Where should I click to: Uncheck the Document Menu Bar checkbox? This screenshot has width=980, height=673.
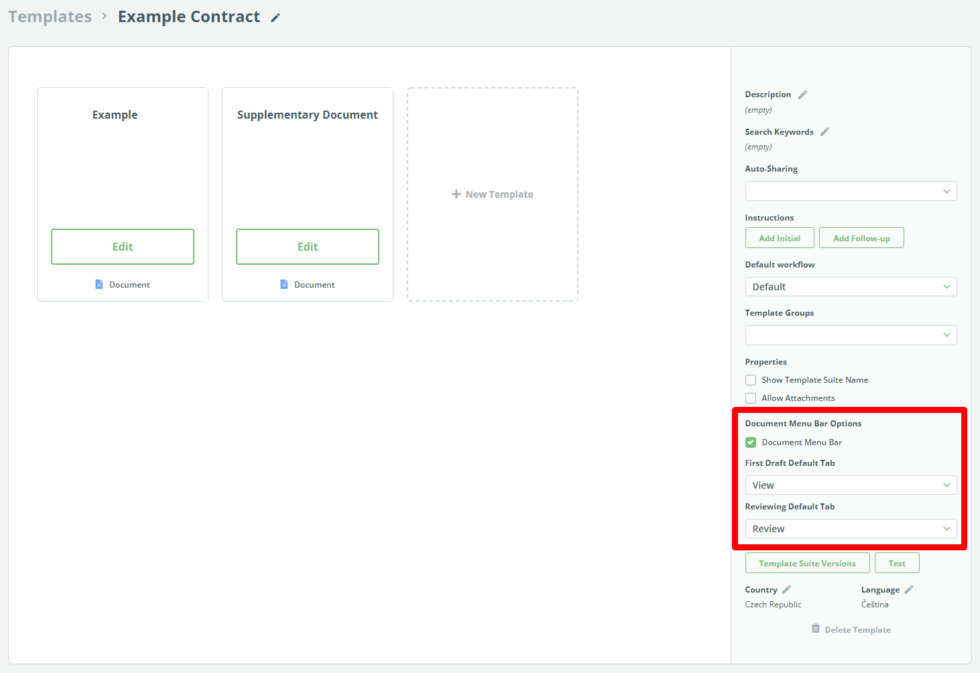click(751, 442)
